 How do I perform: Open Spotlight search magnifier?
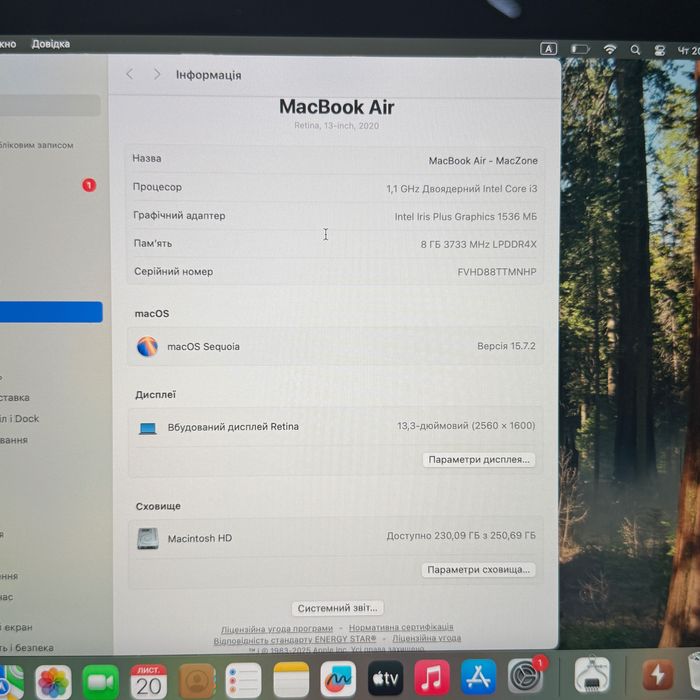pyautogui.click(x=635, y=50)
